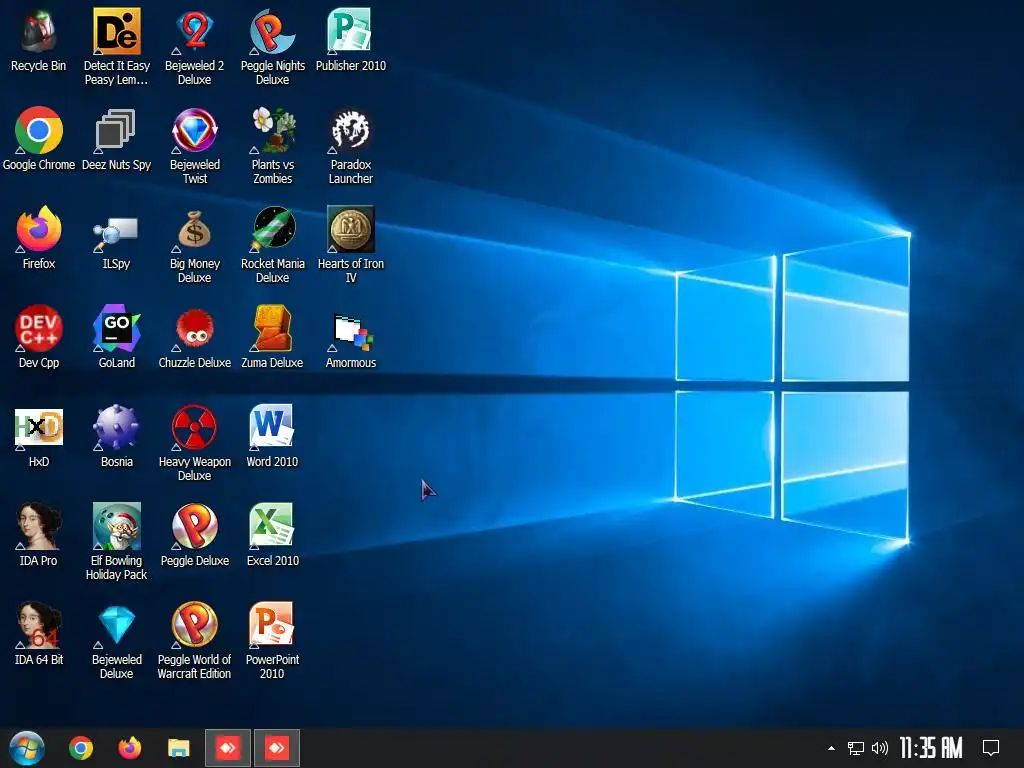Click the Chrome taskbar icon
The width and height of the screenshot is (1024, 768).
81,748
